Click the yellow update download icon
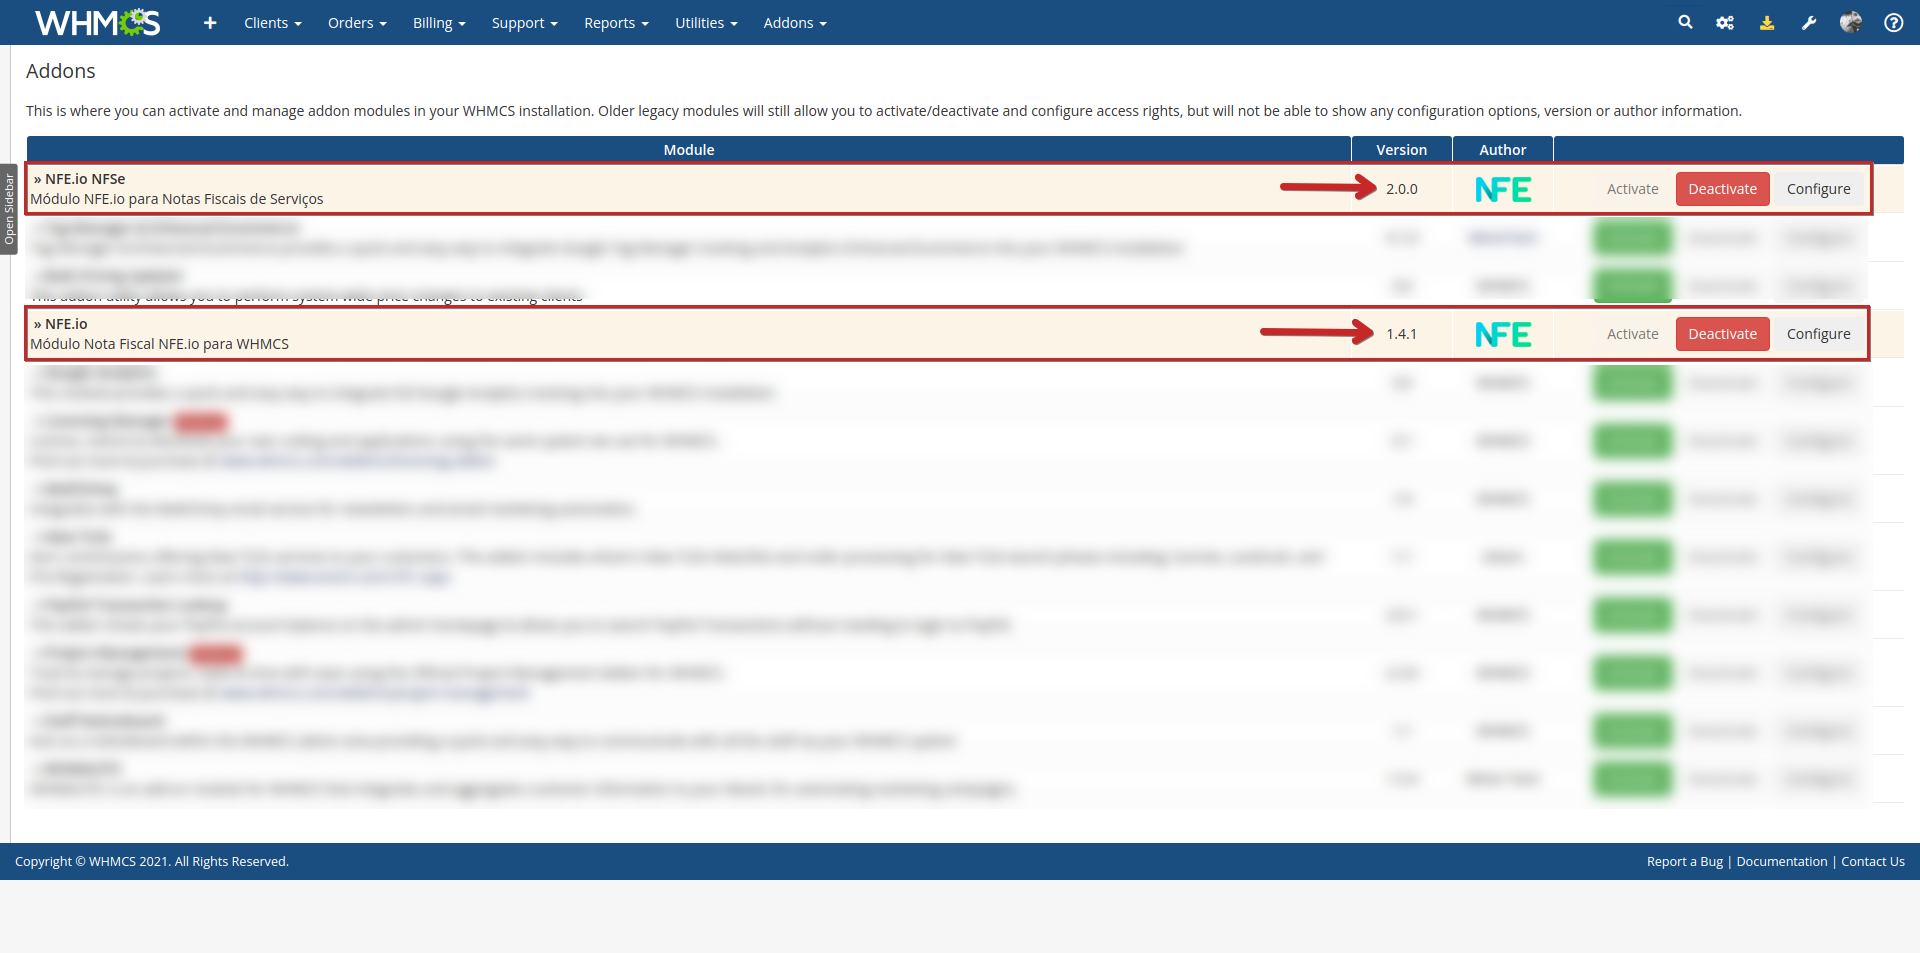Viewport: 1920px width, 953px height. [x=1767, y=23]
